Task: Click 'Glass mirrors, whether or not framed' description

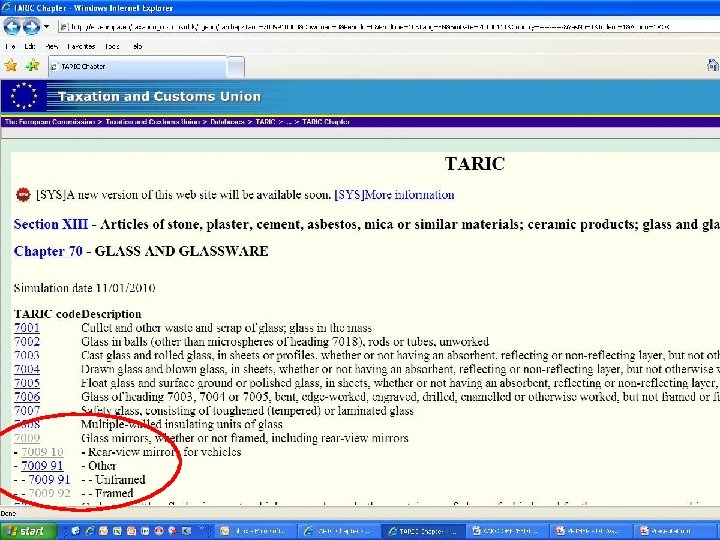Action: click(245, 438)
